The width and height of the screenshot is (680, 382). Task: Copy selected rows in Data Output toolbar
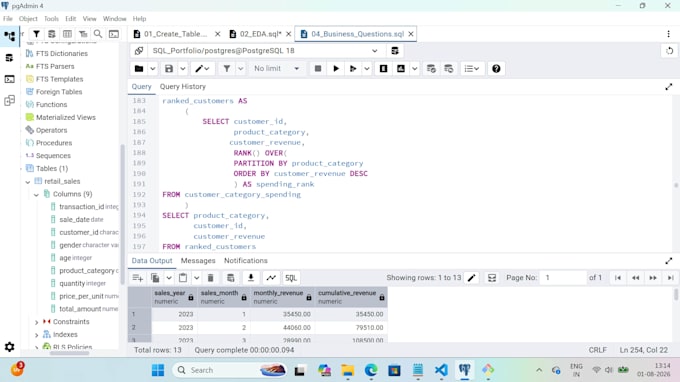point(155,278)
